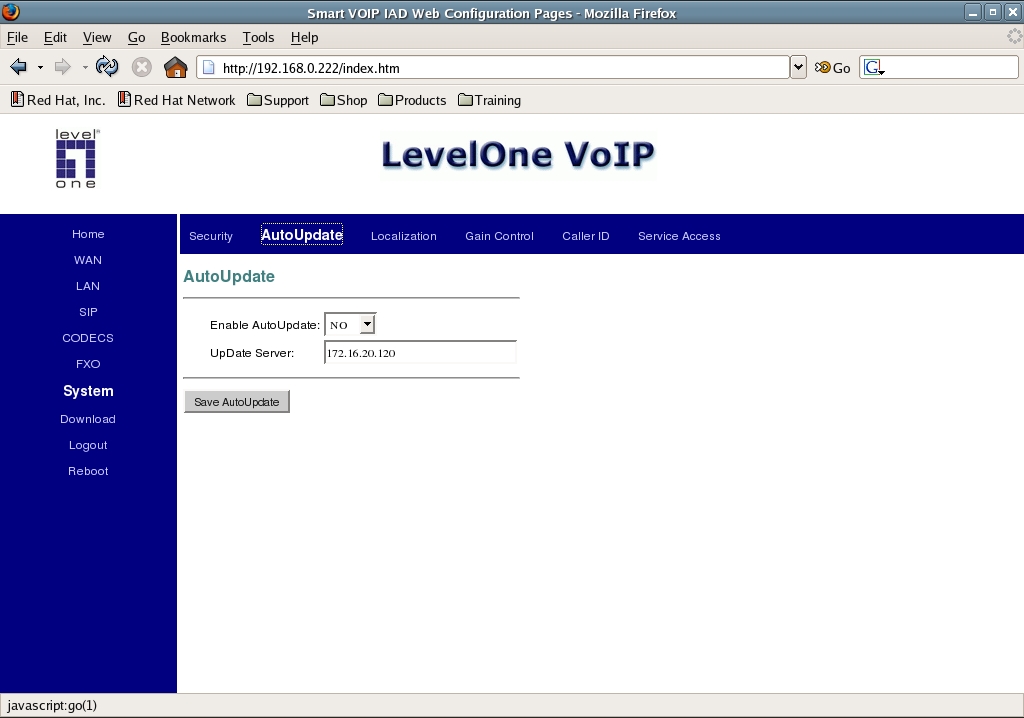The image size is (1024, 718).
Task: Click the Go button beside address bar
Action: click(832, 68)
